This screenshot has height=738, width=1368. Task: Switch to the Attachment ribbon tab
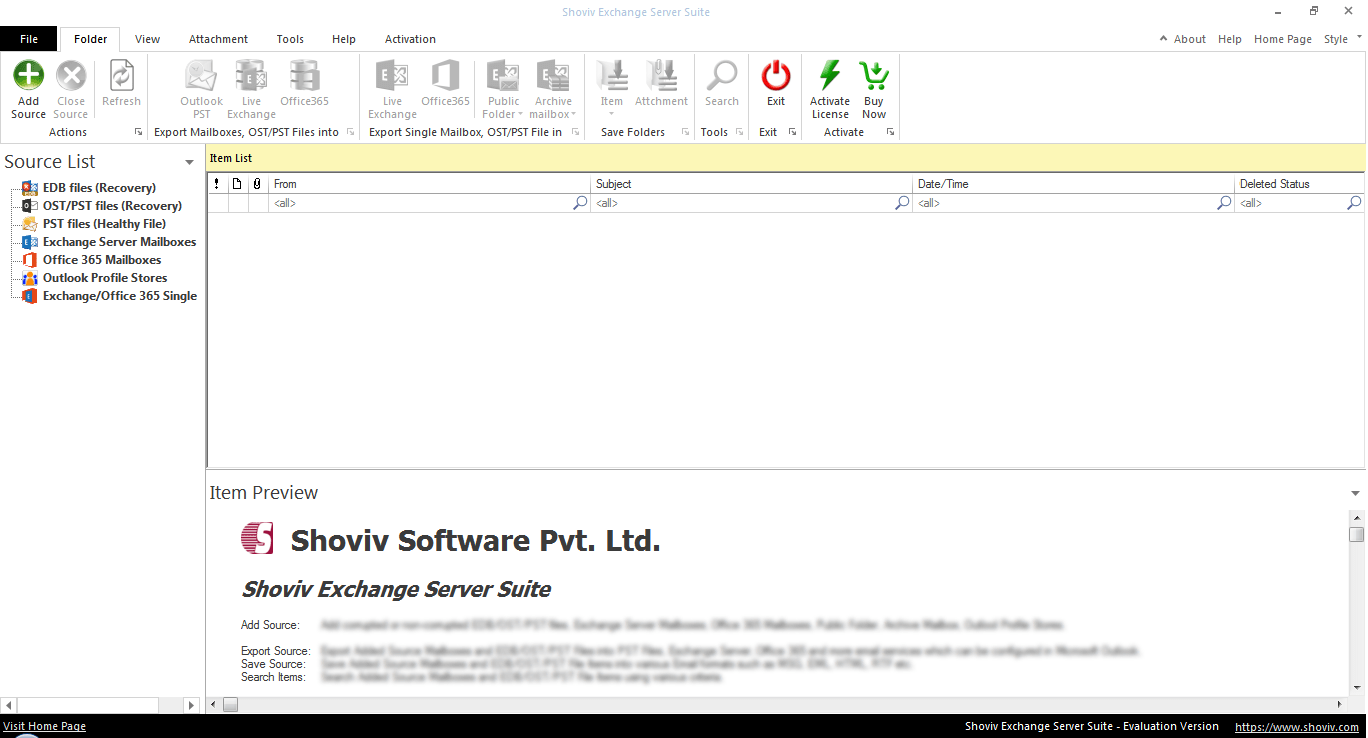click(218, 39)
